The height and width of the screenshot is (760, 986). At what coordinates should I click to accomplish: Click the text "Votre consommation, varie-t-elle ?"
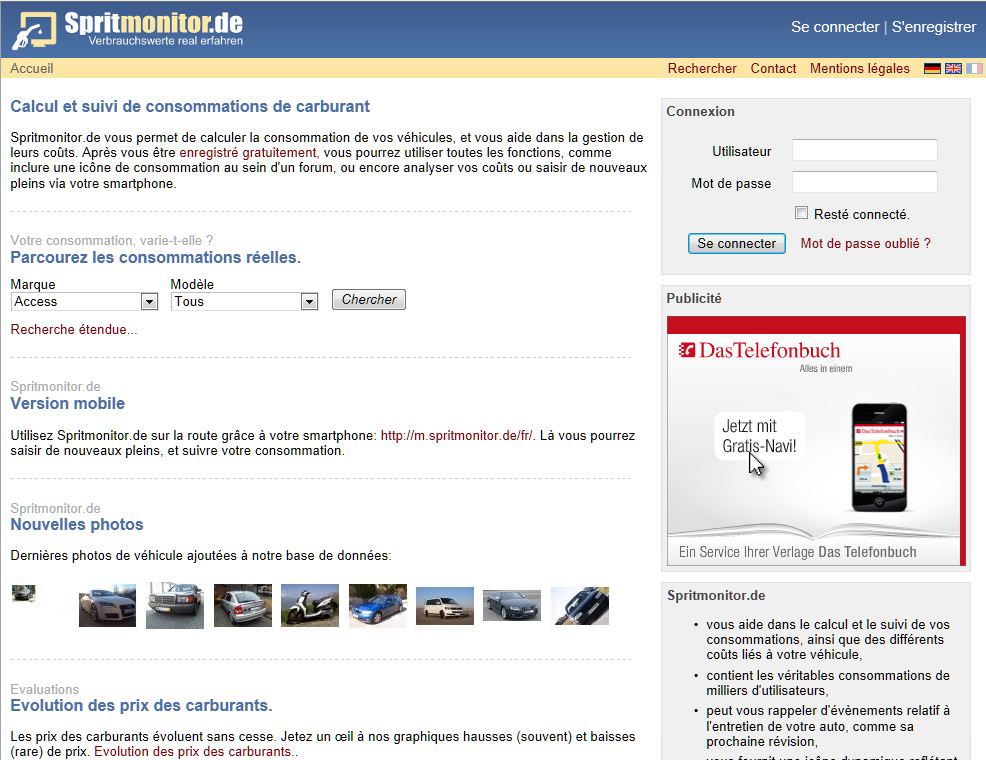click(x=112, y=241)
